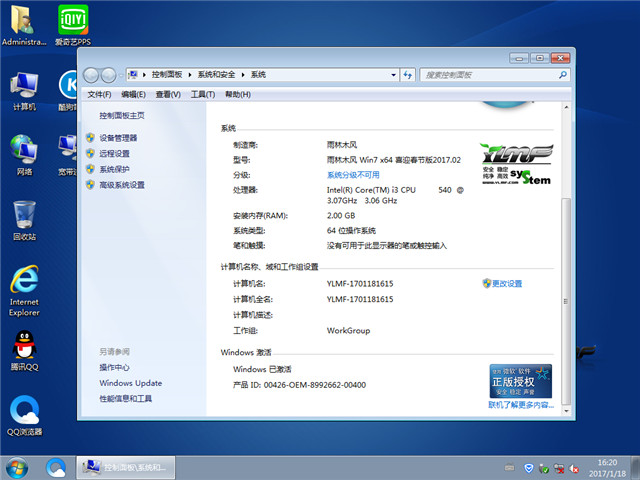Screen dimensions: 640x480
Task: Open the 查看(V) menu
Action: tap(168, 94)
